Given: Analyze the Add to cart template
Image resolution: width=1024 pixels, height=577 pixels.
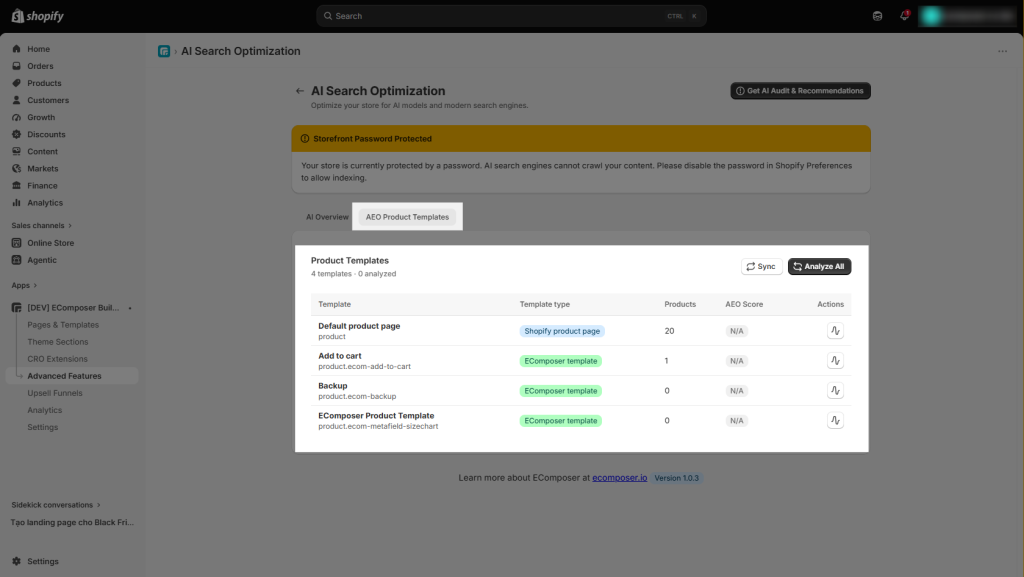Looking at the screenshot, I should click(x=835, y=361).
